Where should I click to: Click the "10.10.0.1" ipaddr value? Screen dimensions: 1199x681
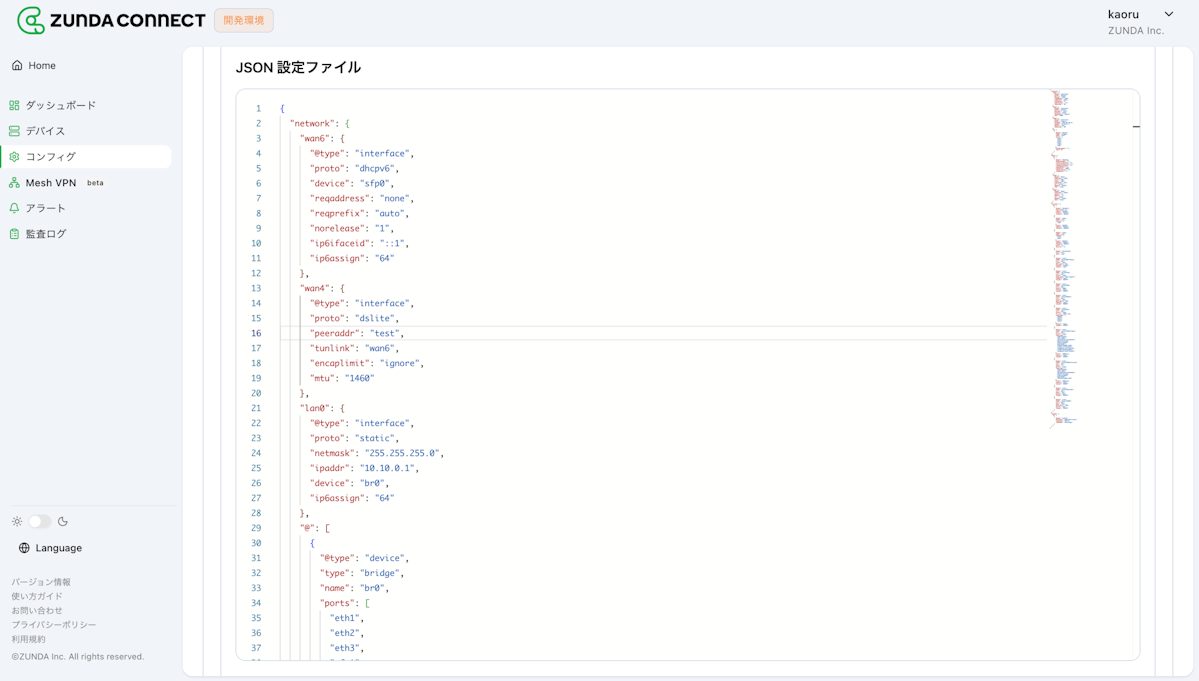(x=389, y=468)
